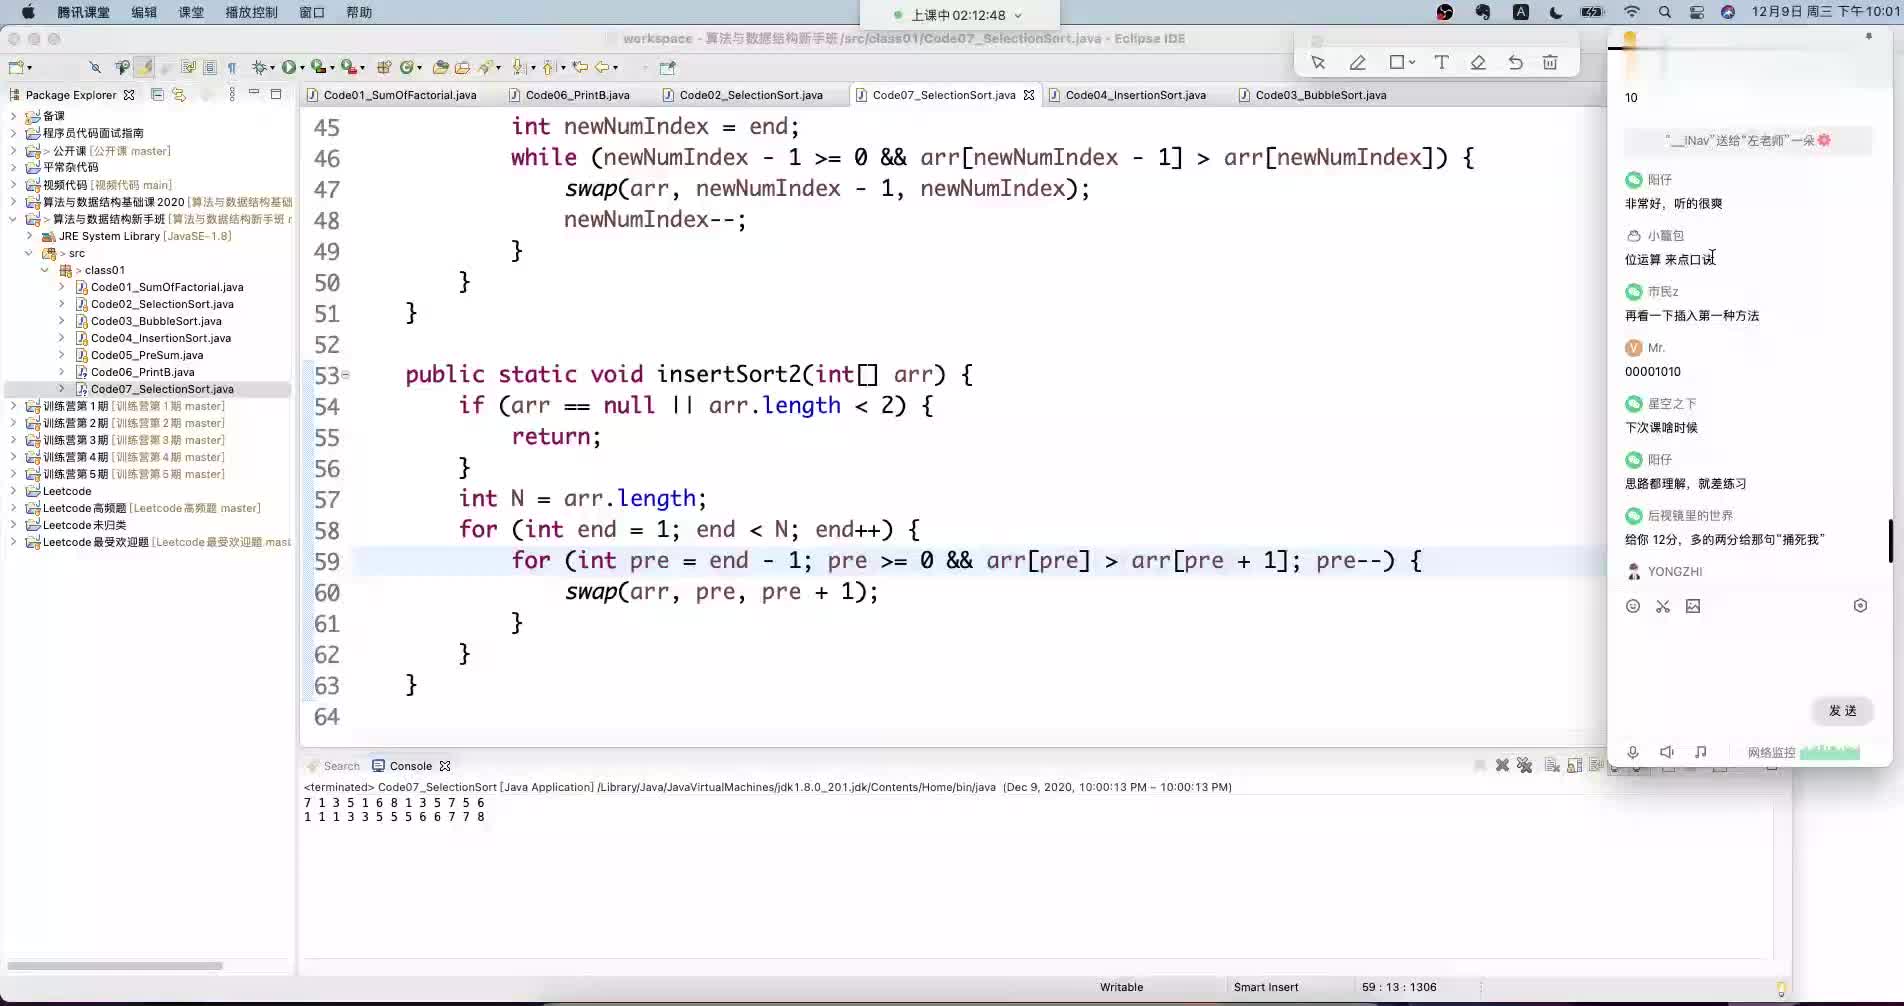Click the New Java Class toolbar icon

[407, 67]
